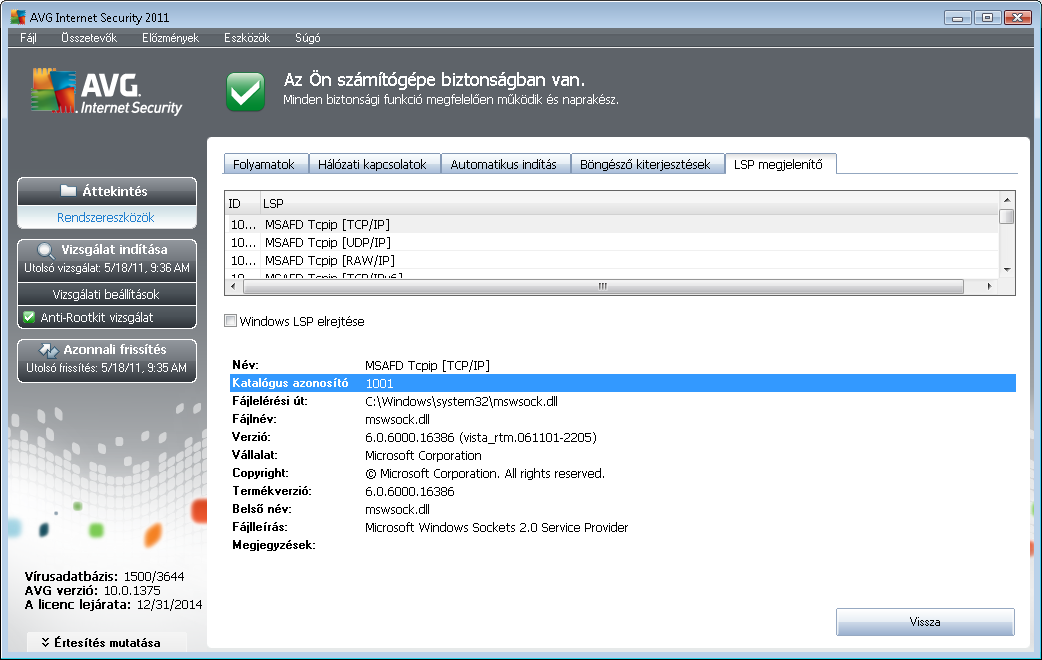
Task: Click Microsoft Windows Sockets 2.0 Service Provider
Action: [496, 527]
